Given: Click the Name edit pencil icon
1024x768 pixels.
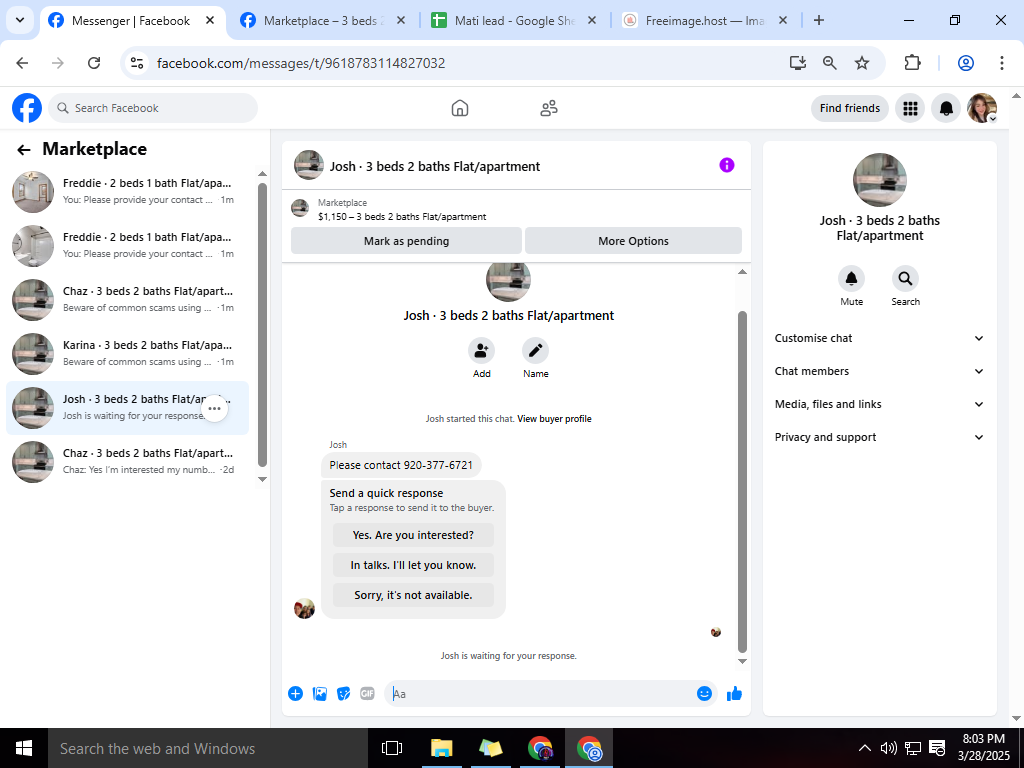Looking at the screenshot, I should coord(536,351).
